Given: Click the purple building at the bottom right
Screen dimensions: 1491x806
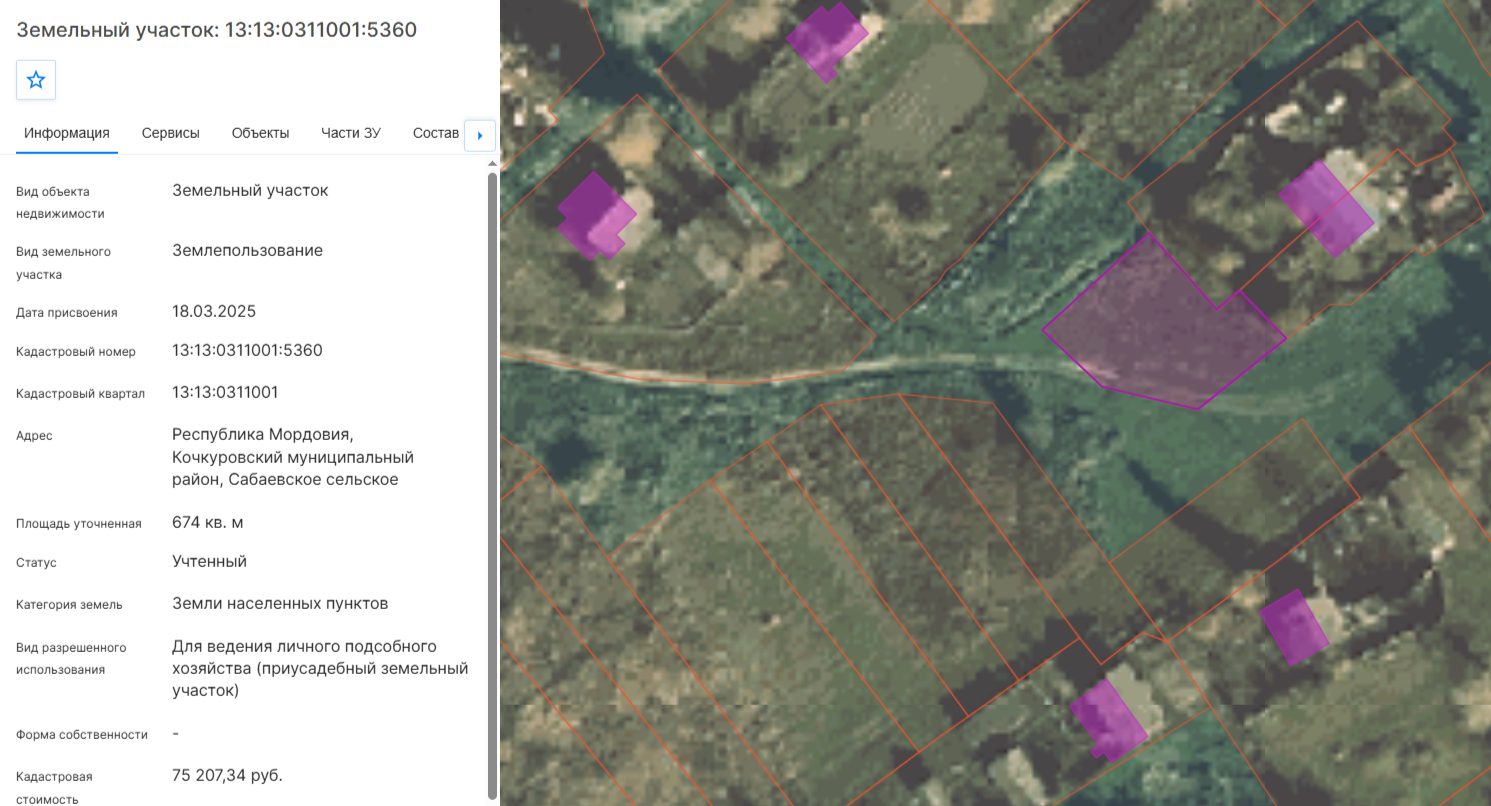Looking at the screenshot, I should coord(1294,628).
